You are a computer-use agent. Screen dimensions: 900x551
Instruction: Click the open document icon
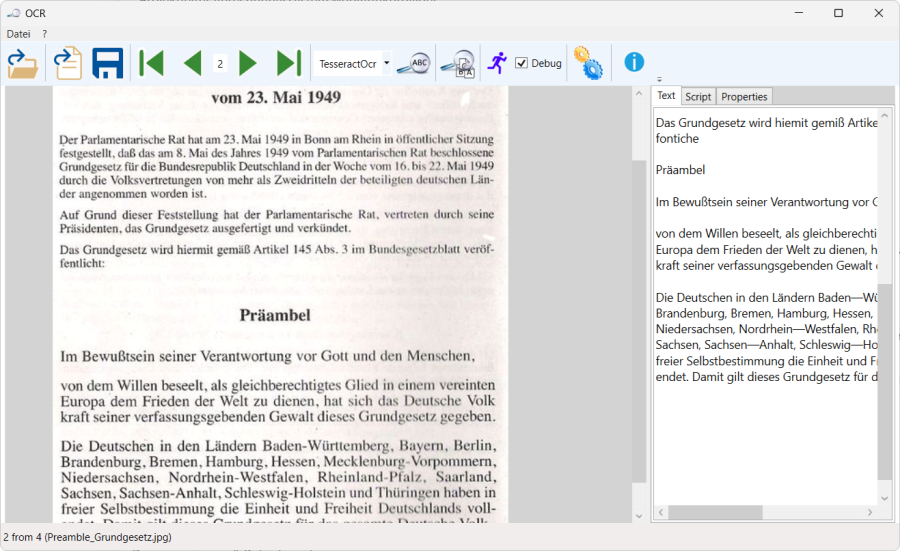coord(67,63)
